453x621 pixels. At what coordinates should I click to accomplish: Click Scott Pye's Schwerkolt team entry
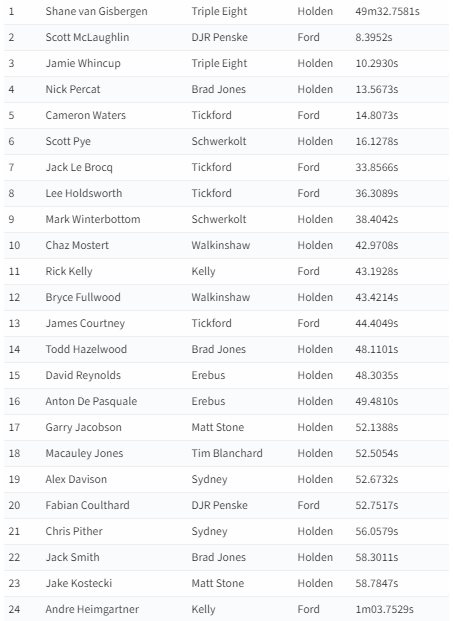point(219,141)
